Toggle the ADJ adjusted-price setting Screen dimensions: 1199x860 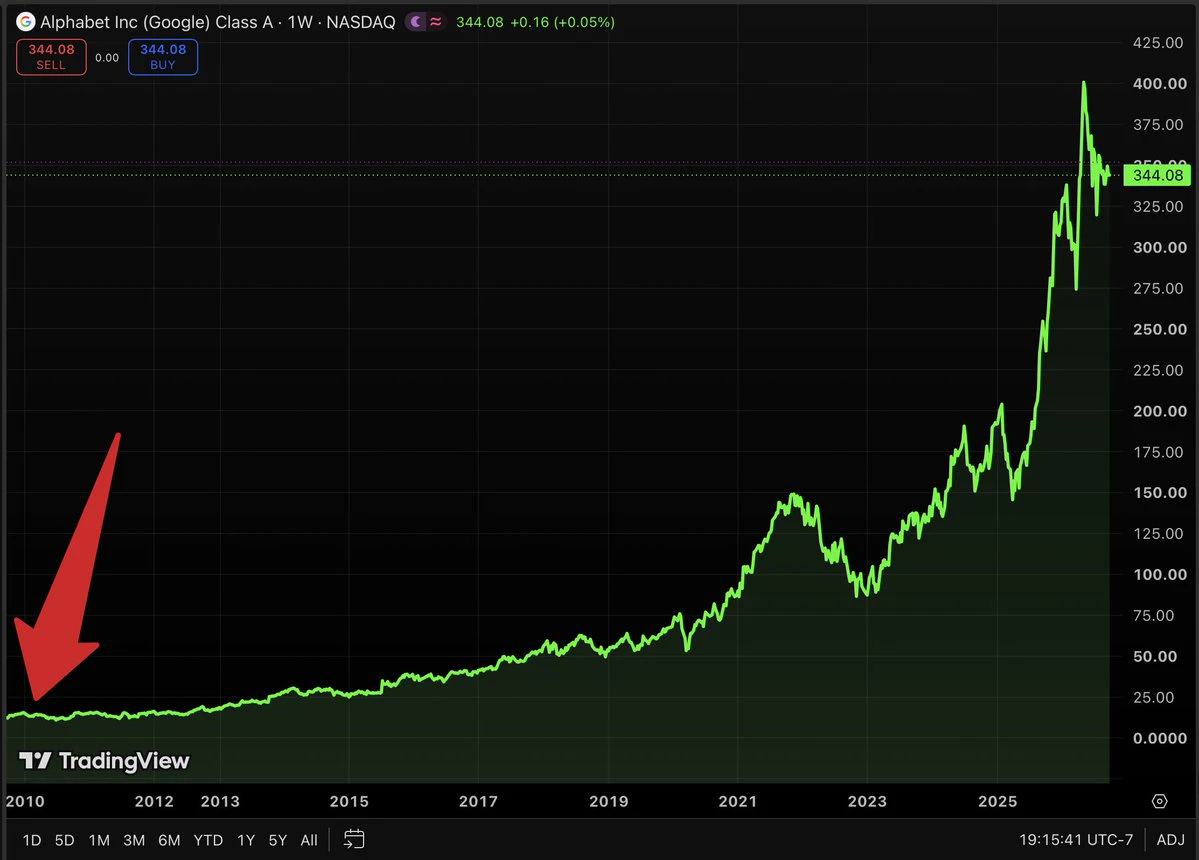click(1170, 839)
